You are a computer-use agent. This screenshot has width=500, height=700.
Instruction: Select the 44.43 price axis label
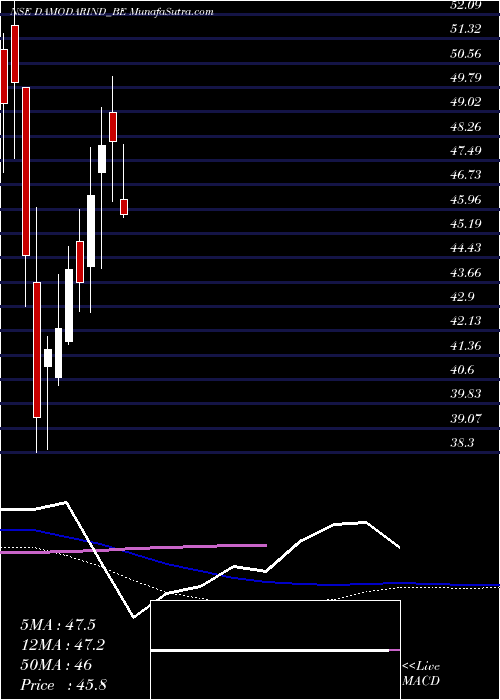click(465, 248)
